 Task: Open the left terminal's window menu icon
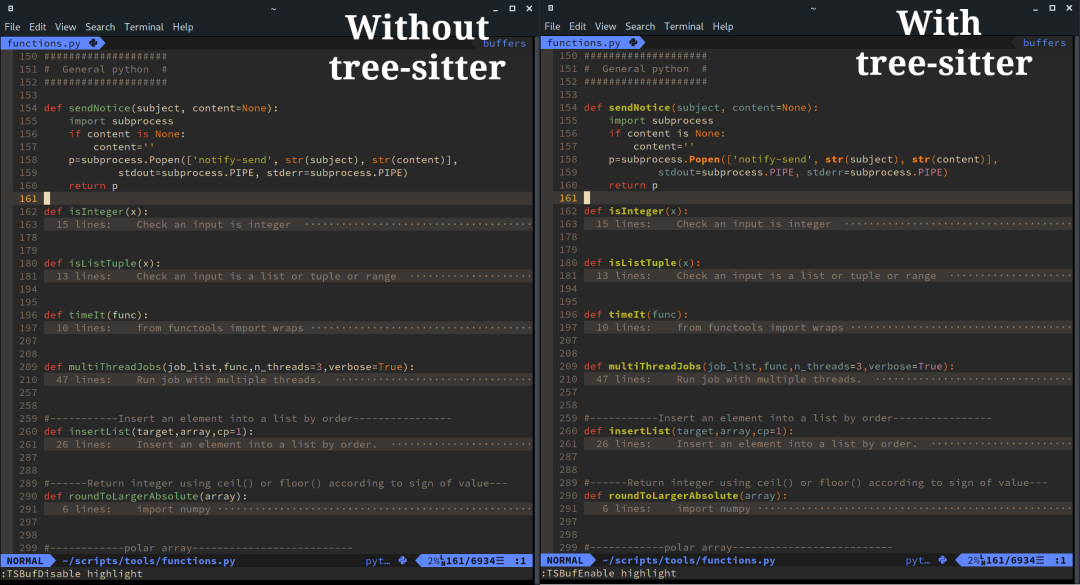click(10, 8)
